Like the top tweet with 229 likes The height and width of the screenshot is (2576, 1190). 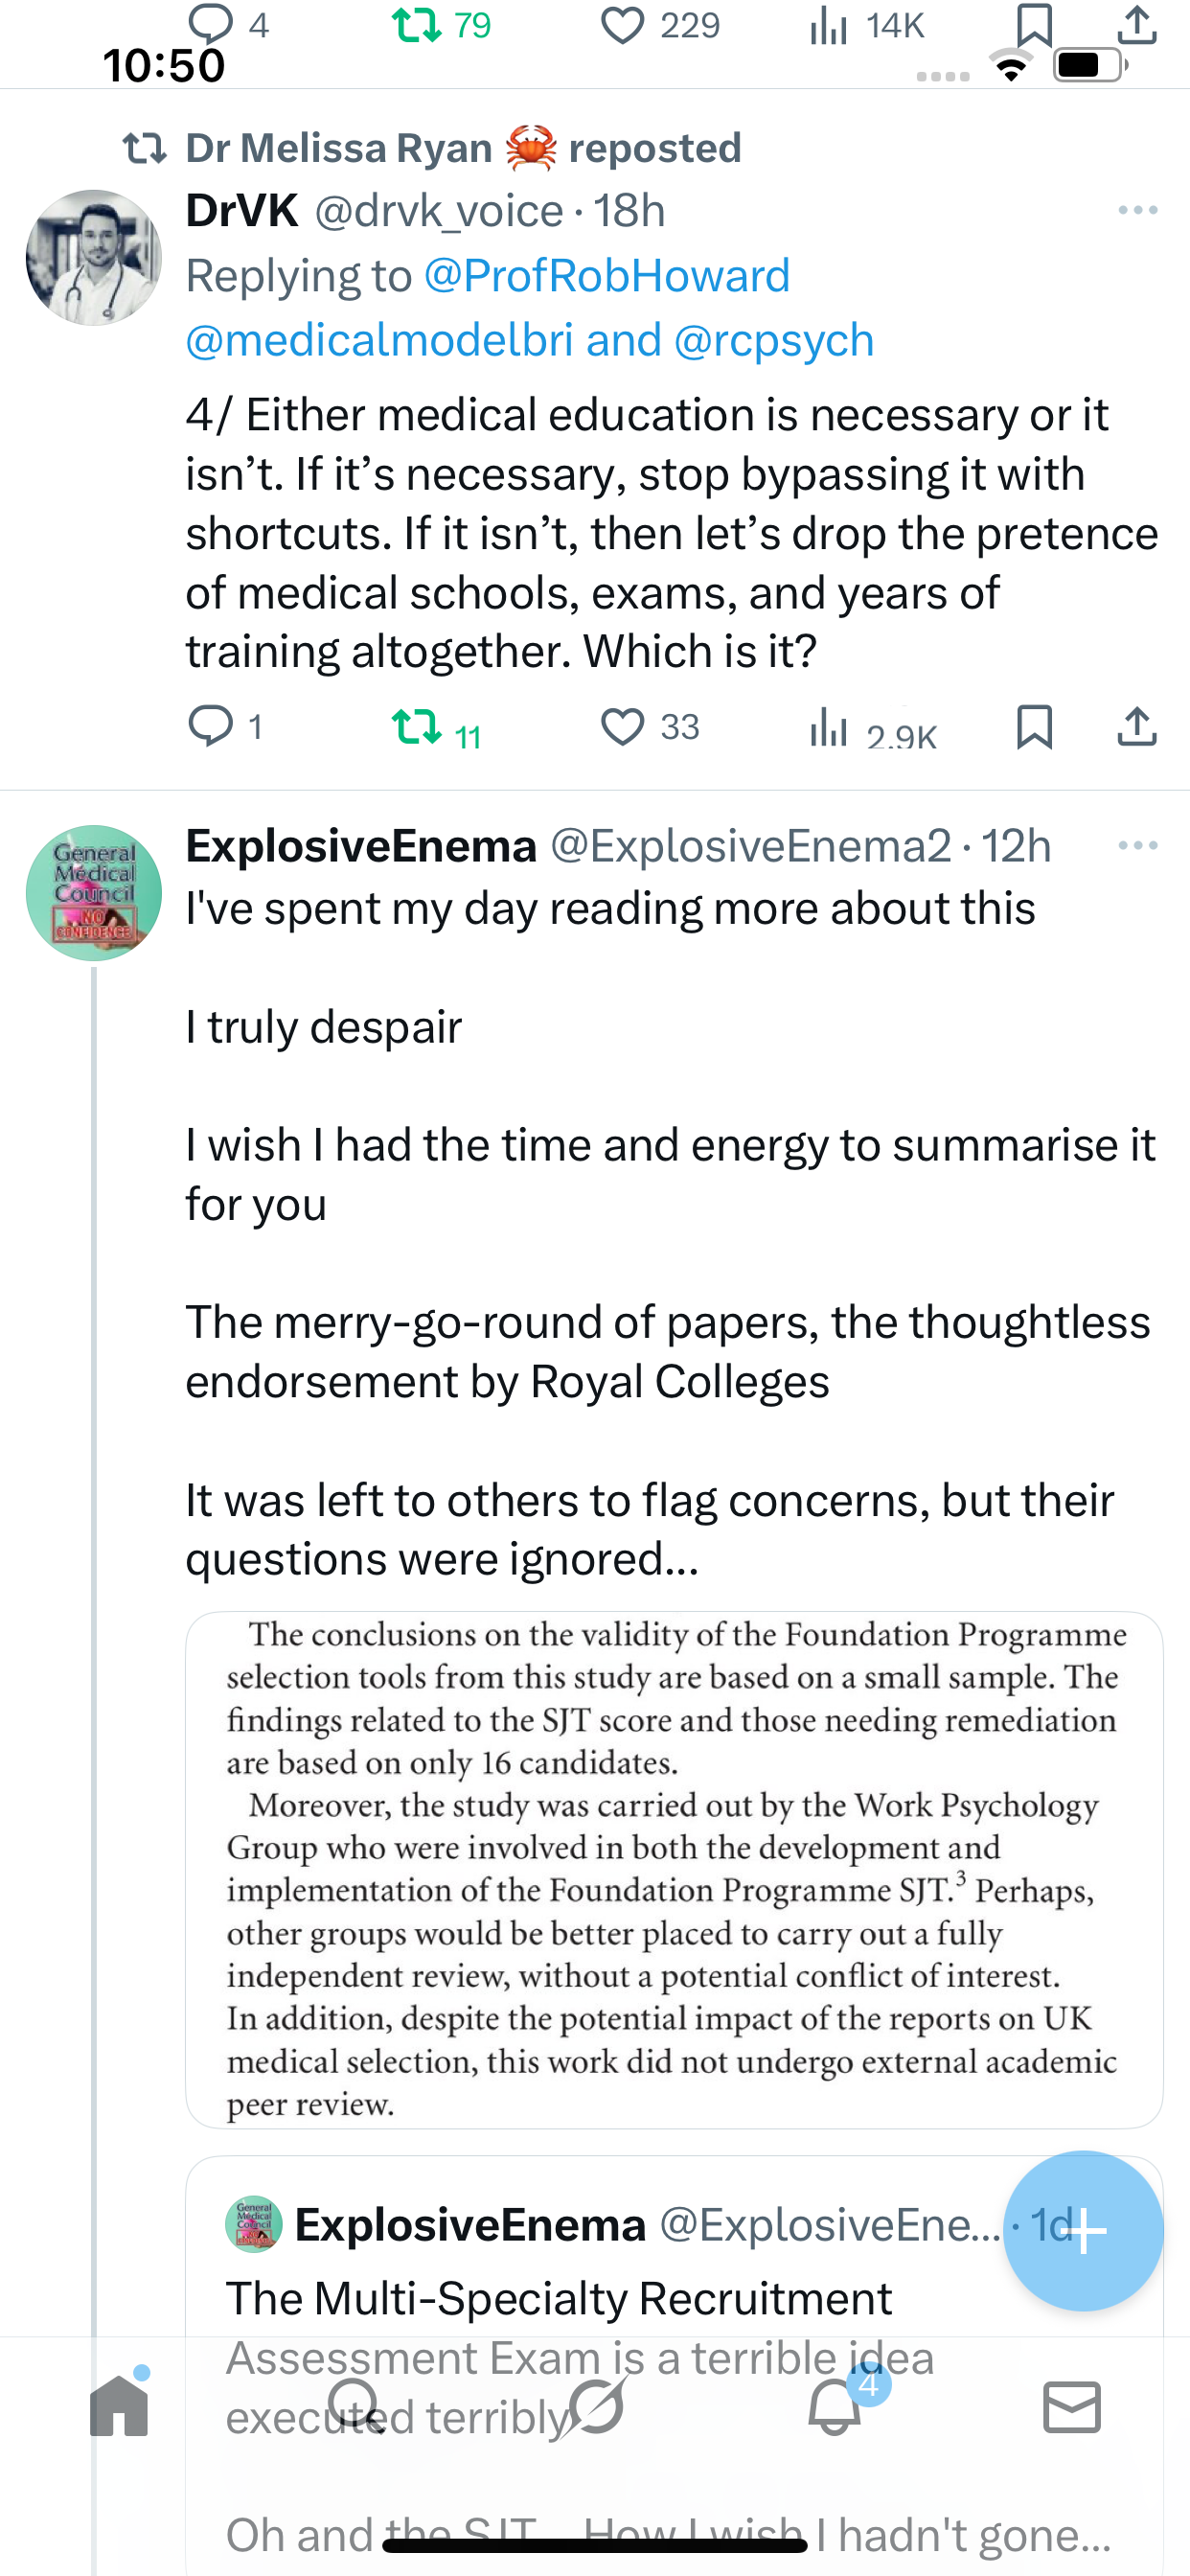click(622, 25)
